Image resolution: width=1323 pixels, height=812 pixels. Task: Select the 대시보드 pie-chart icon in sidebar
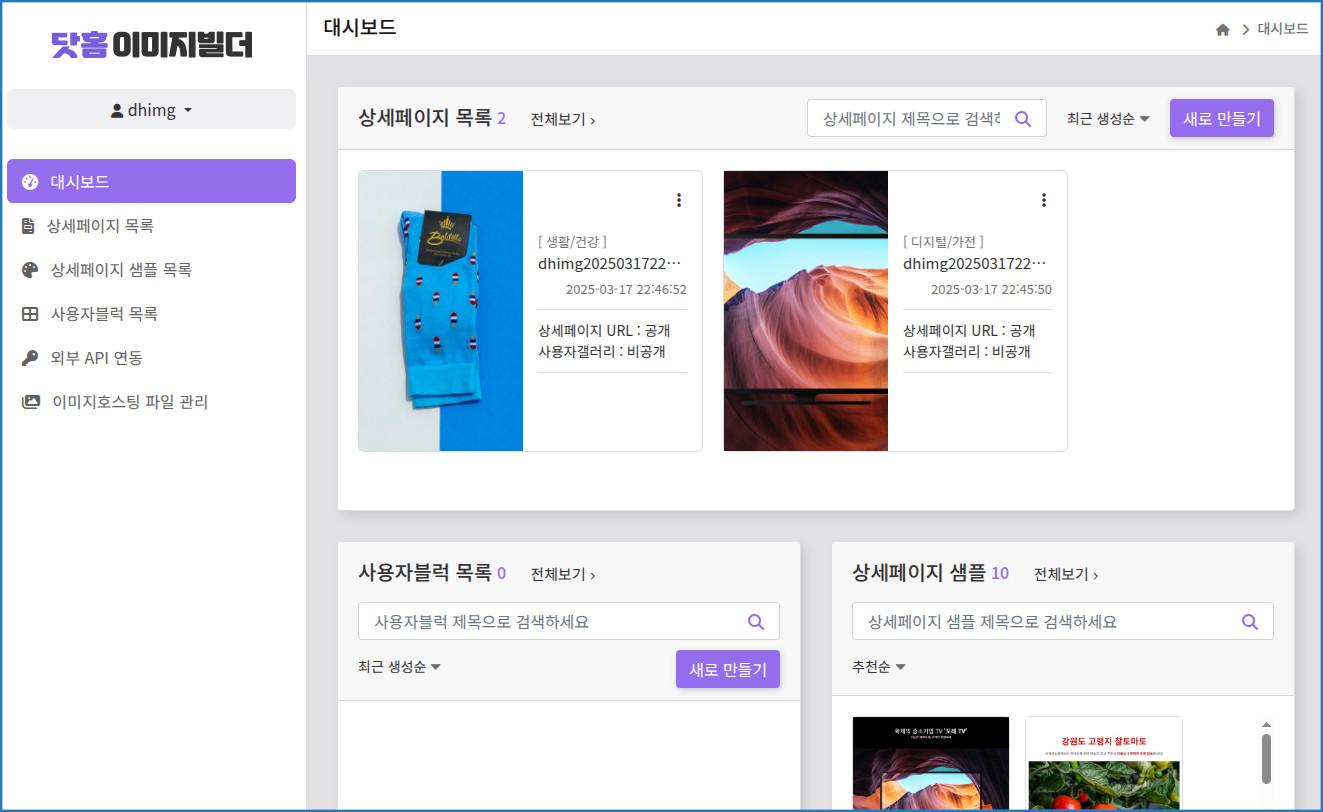point(29,181)
